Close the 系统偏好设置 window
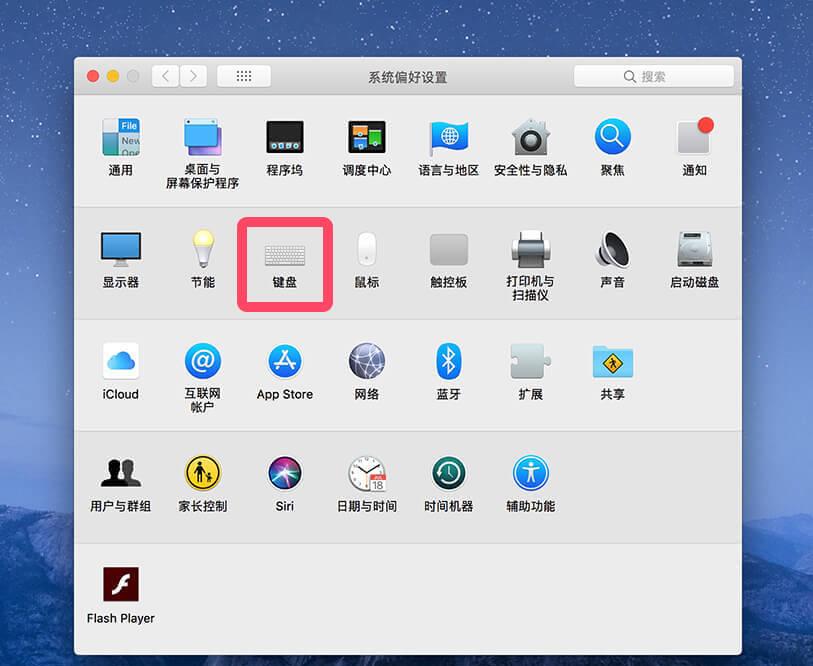The height and width of the screenshot is (666, 813). point(93,77)
